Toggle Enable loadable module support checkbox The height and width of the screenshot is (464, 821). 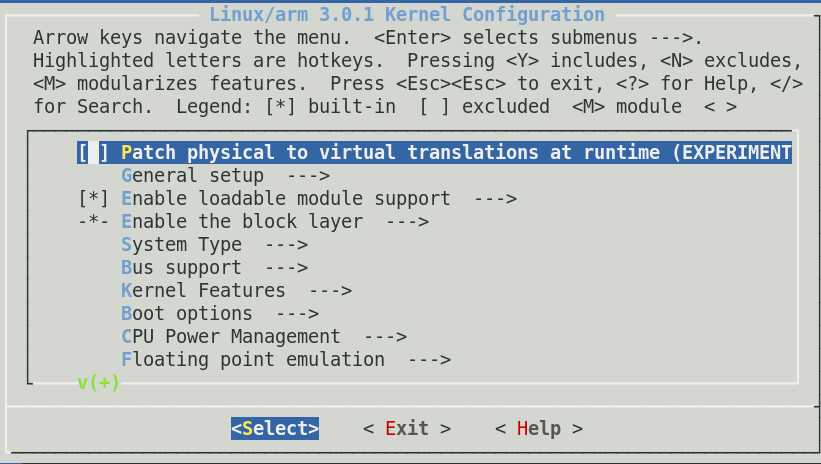point(93,198)
